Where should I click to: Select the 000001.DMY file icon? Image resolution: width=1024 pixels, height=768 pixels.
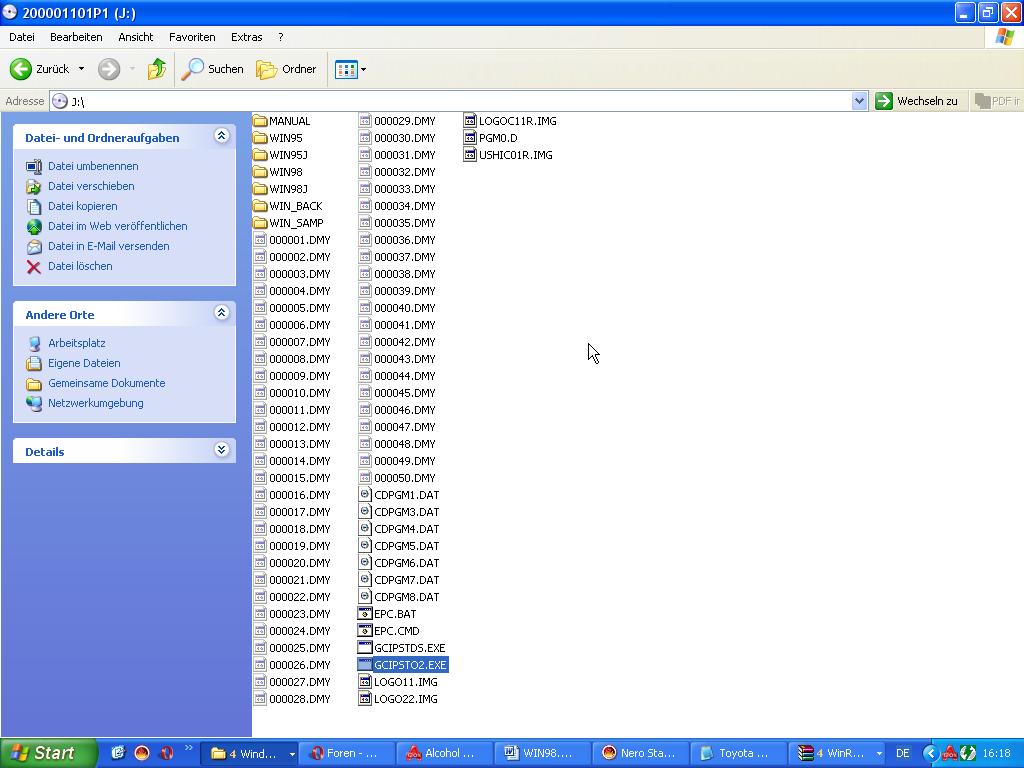tap(260, 240)
